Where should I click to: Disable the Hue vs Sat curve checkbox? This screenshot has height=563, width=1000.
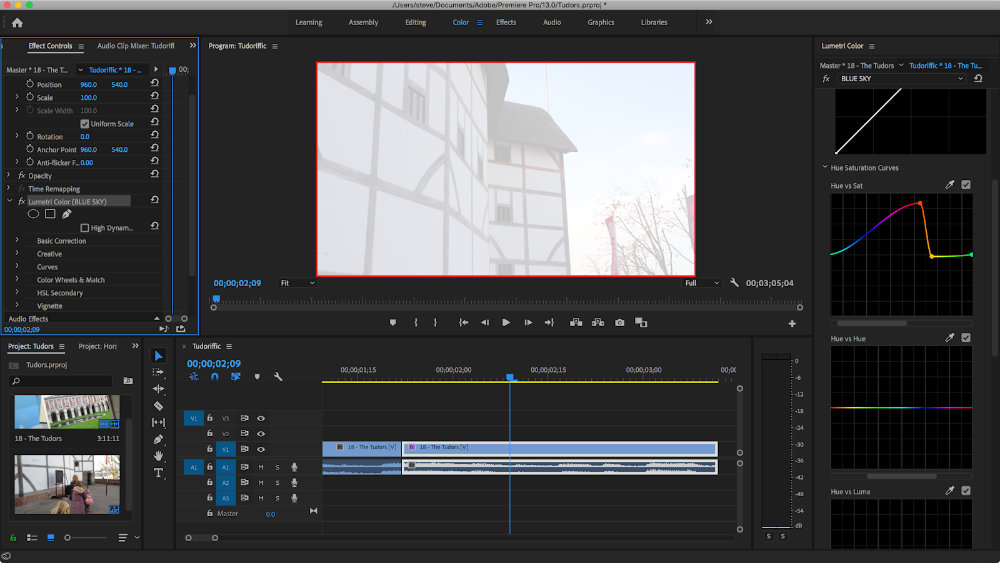click(x=966, y=185)
